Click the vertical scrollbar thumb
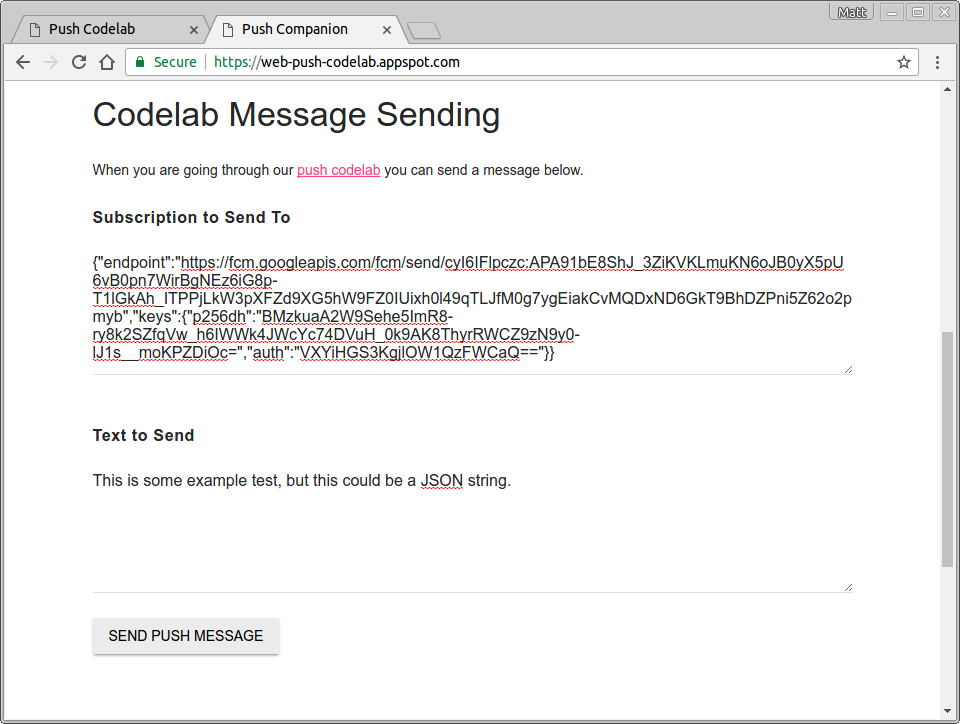This screenshot has width=960, height=724. [x=947, y=450]
